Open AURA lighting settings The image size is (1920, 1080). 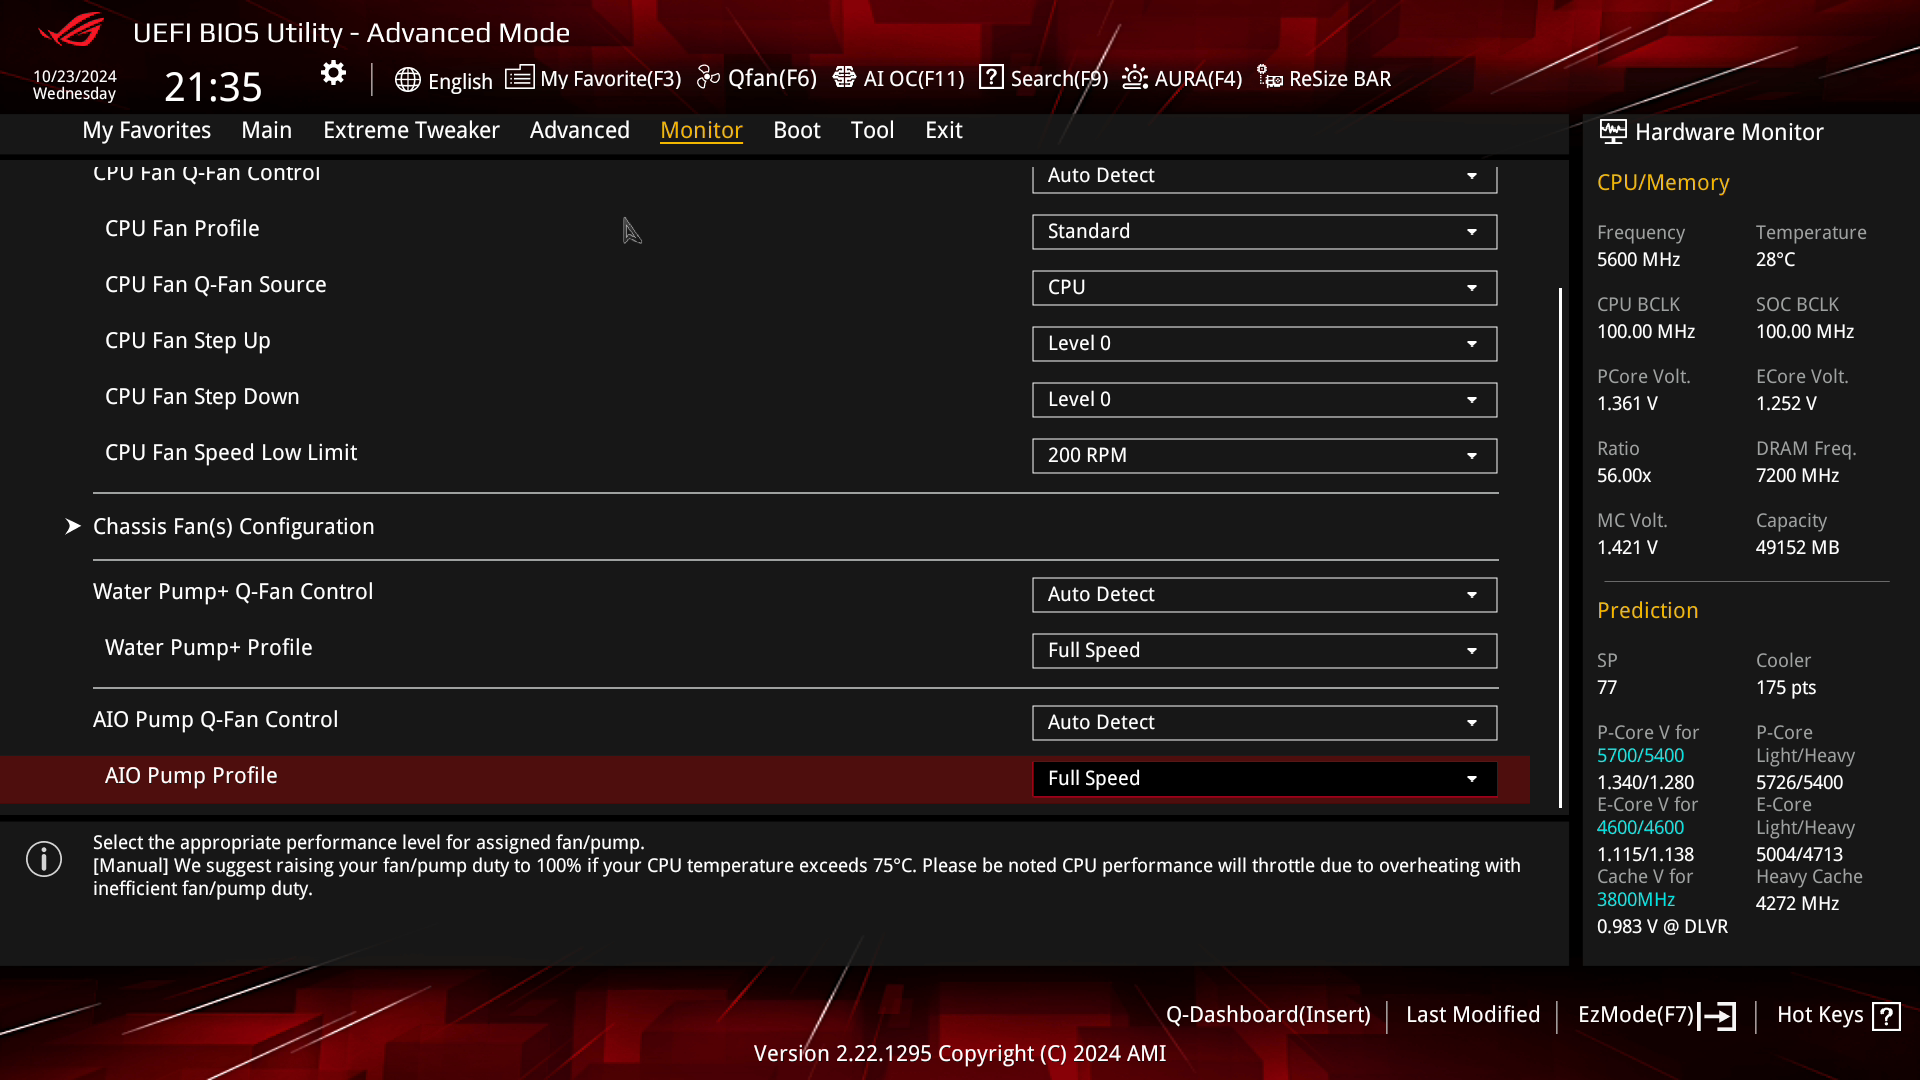(1180, 78)
